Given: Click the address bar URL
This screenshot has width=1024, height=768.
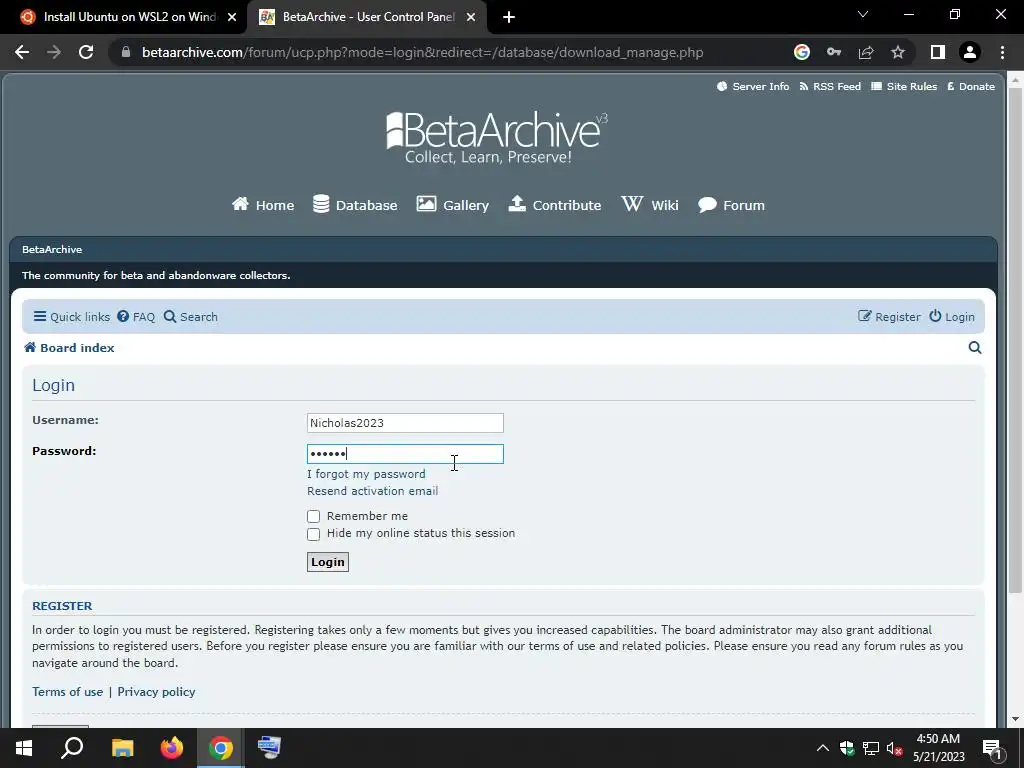Looking at the screenshot, I should tap(422, 52).
